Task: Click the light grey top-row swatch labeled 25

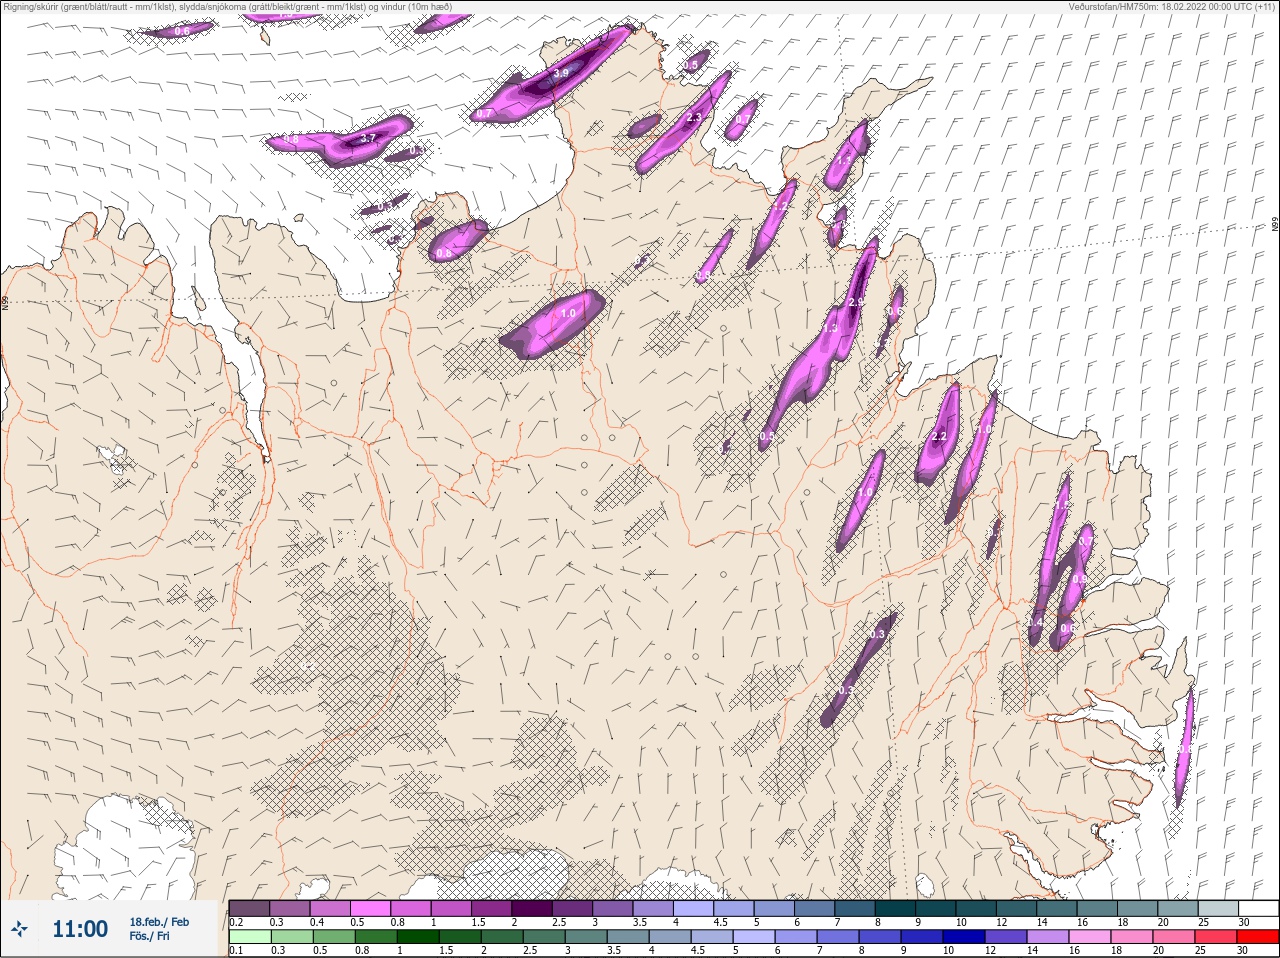Action: [1218, 908]
